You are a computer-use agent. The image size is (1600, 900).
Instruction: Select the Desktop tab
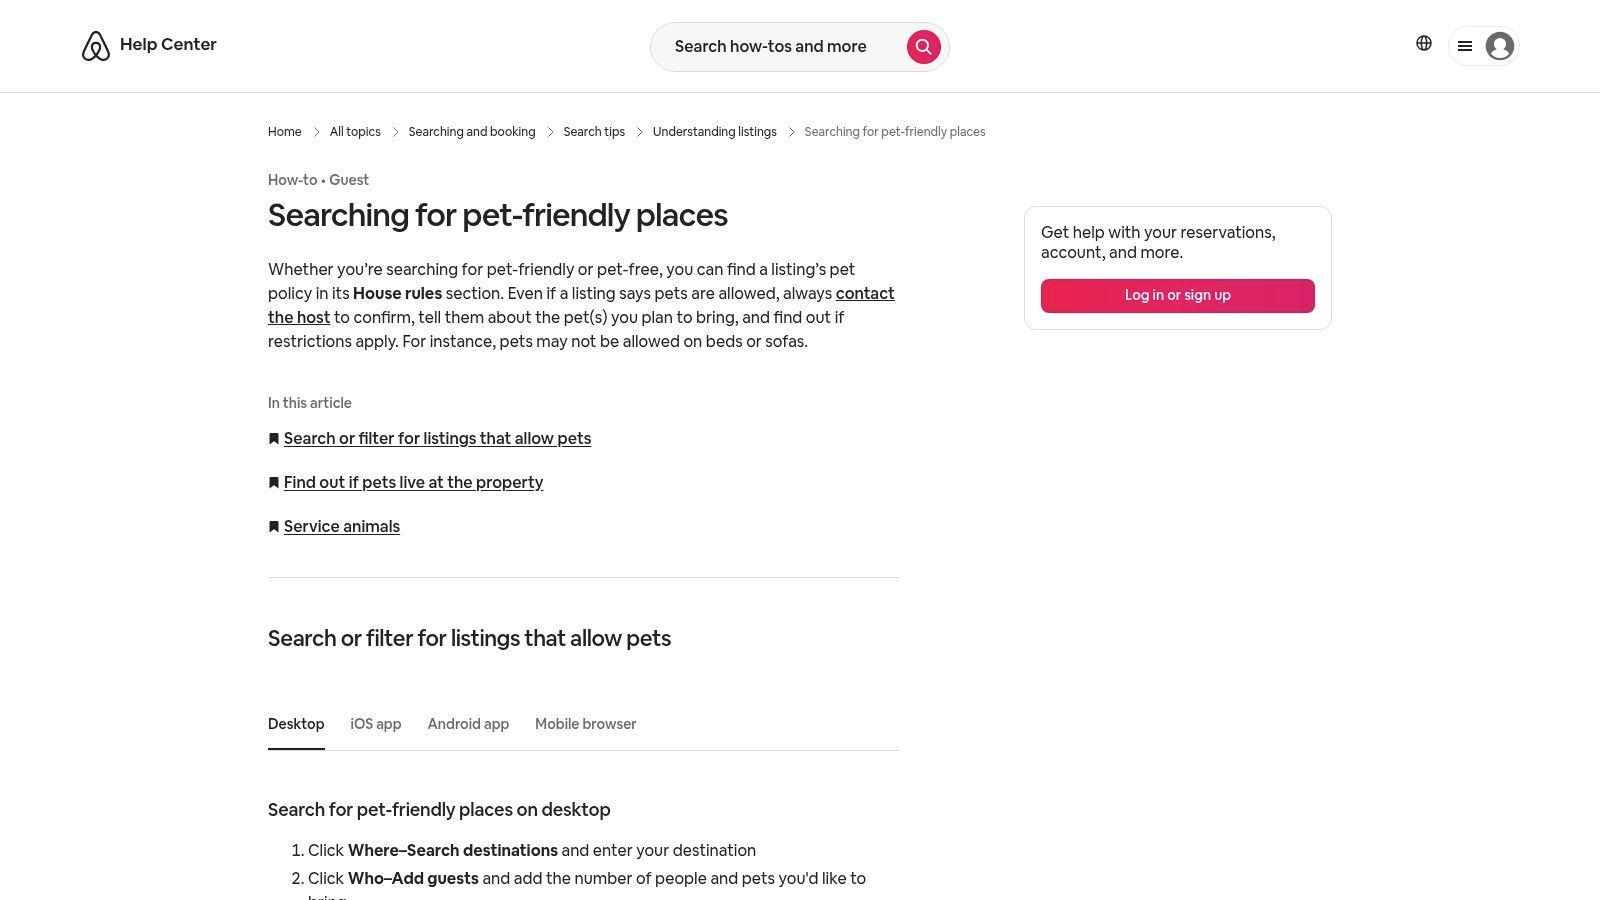(296, 724)
